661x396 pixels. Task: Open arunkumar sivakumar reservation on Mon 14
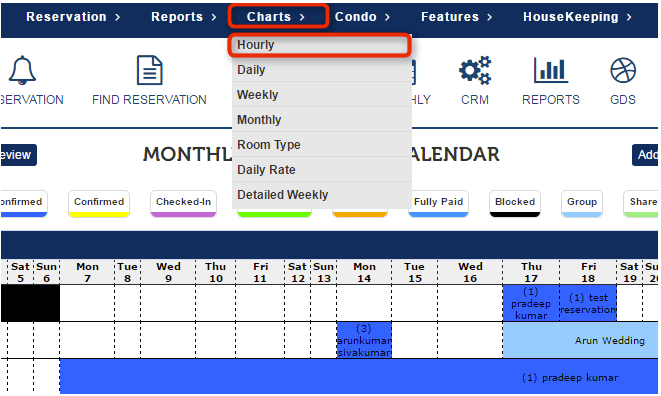coord(364,340)
